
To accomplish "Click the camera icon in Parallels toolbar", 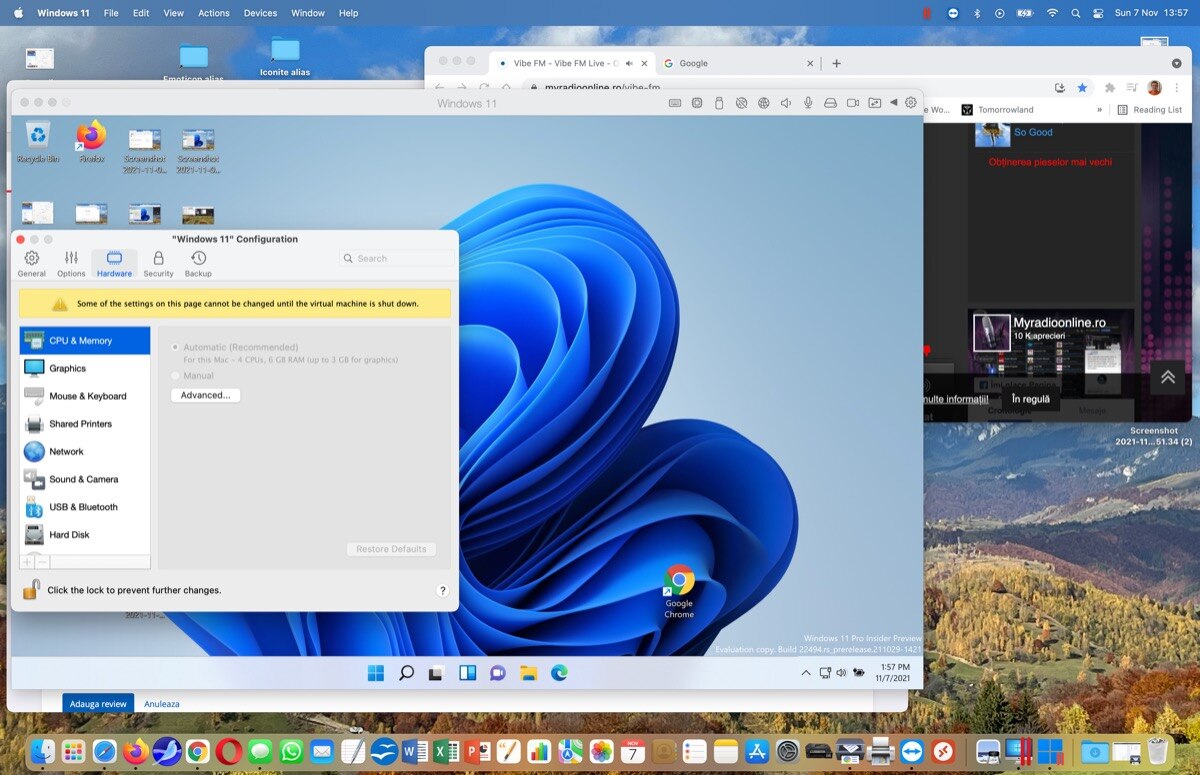I will (853, 103).
